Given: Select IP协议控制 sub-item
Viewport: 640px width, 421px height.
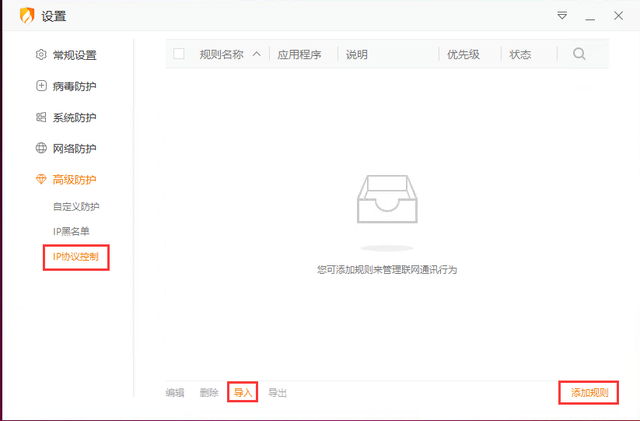Looking at the screenshot, I should point(76,257).
